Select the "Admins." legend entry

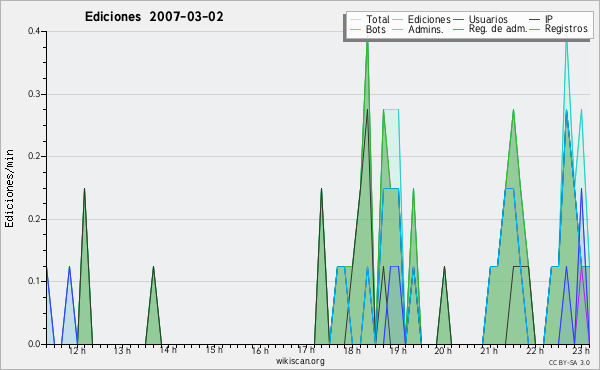pyautogui.click(x=426, y=29)
